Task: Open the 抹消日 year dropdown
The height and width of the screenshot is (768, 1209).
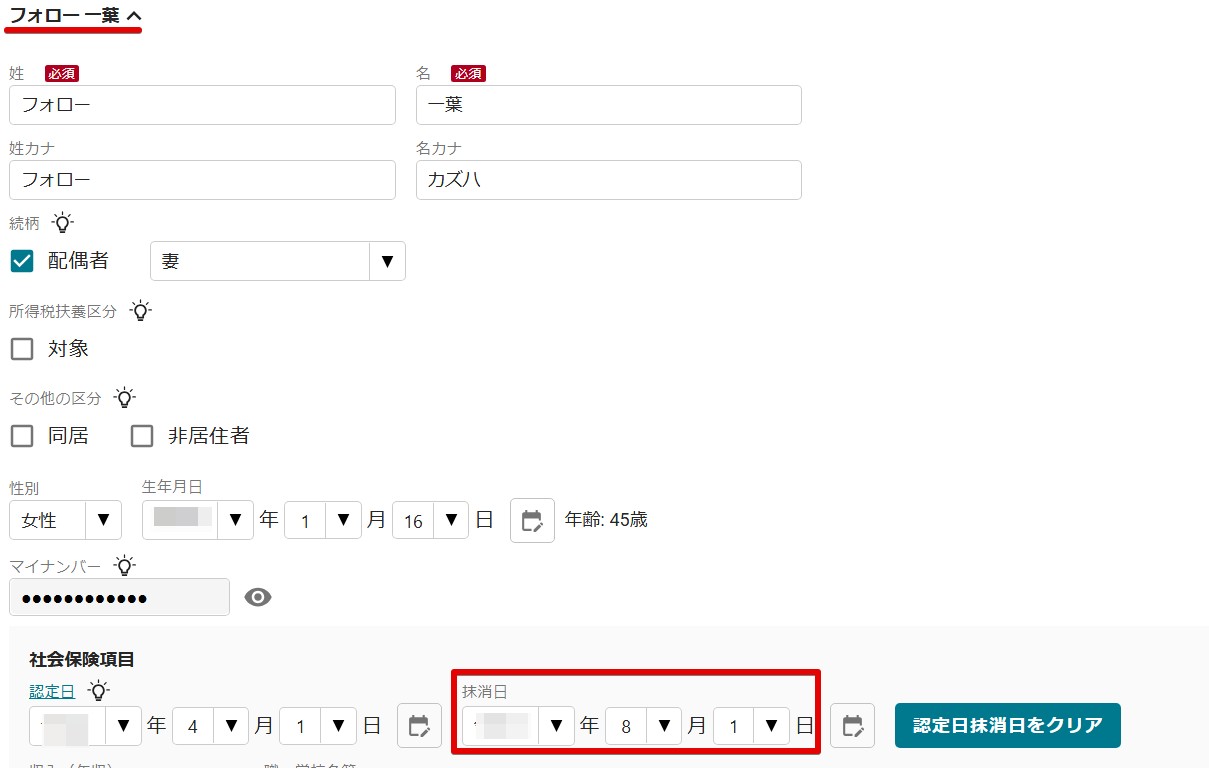Action: [518, 726]
